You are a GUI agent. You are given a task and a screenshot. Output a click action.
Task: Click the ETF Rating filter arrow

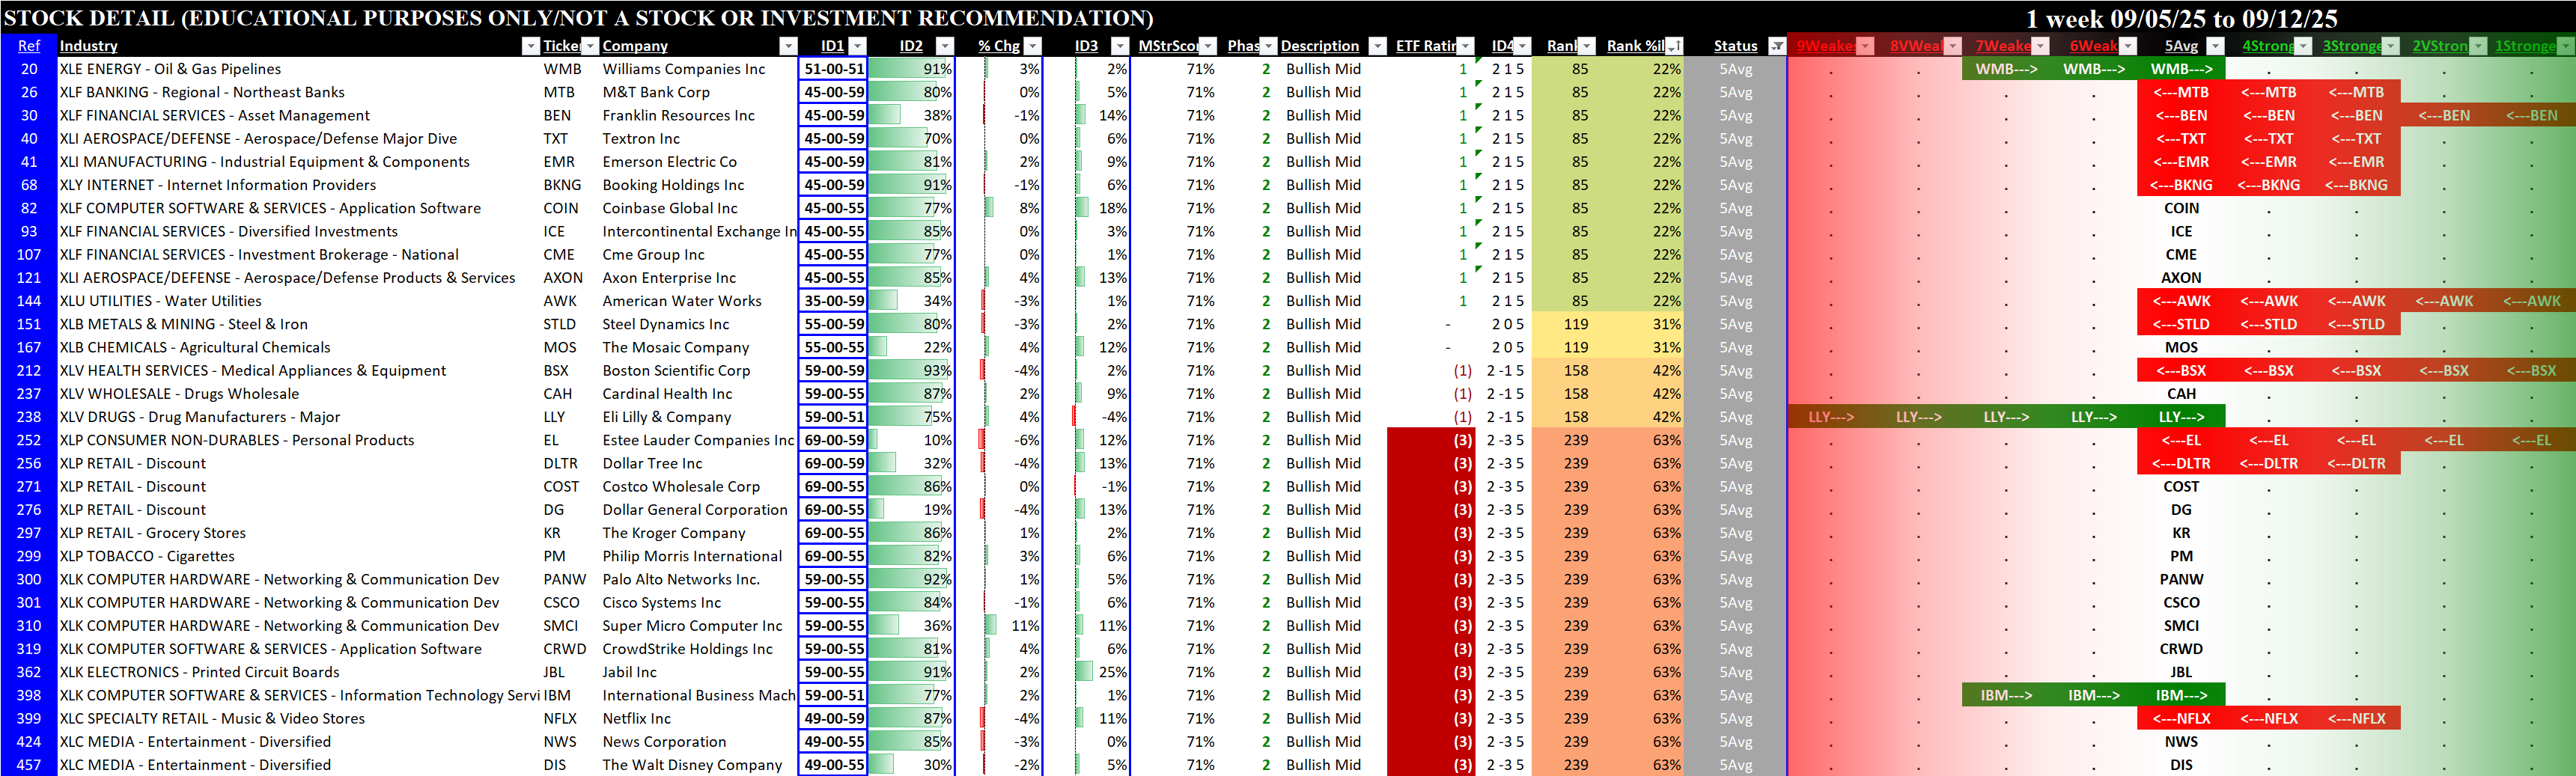point(1465,46)
